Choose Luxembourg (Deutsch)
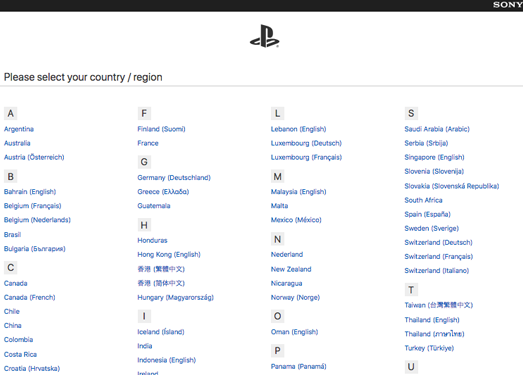 pyautogui.click(x=306, y=143)
